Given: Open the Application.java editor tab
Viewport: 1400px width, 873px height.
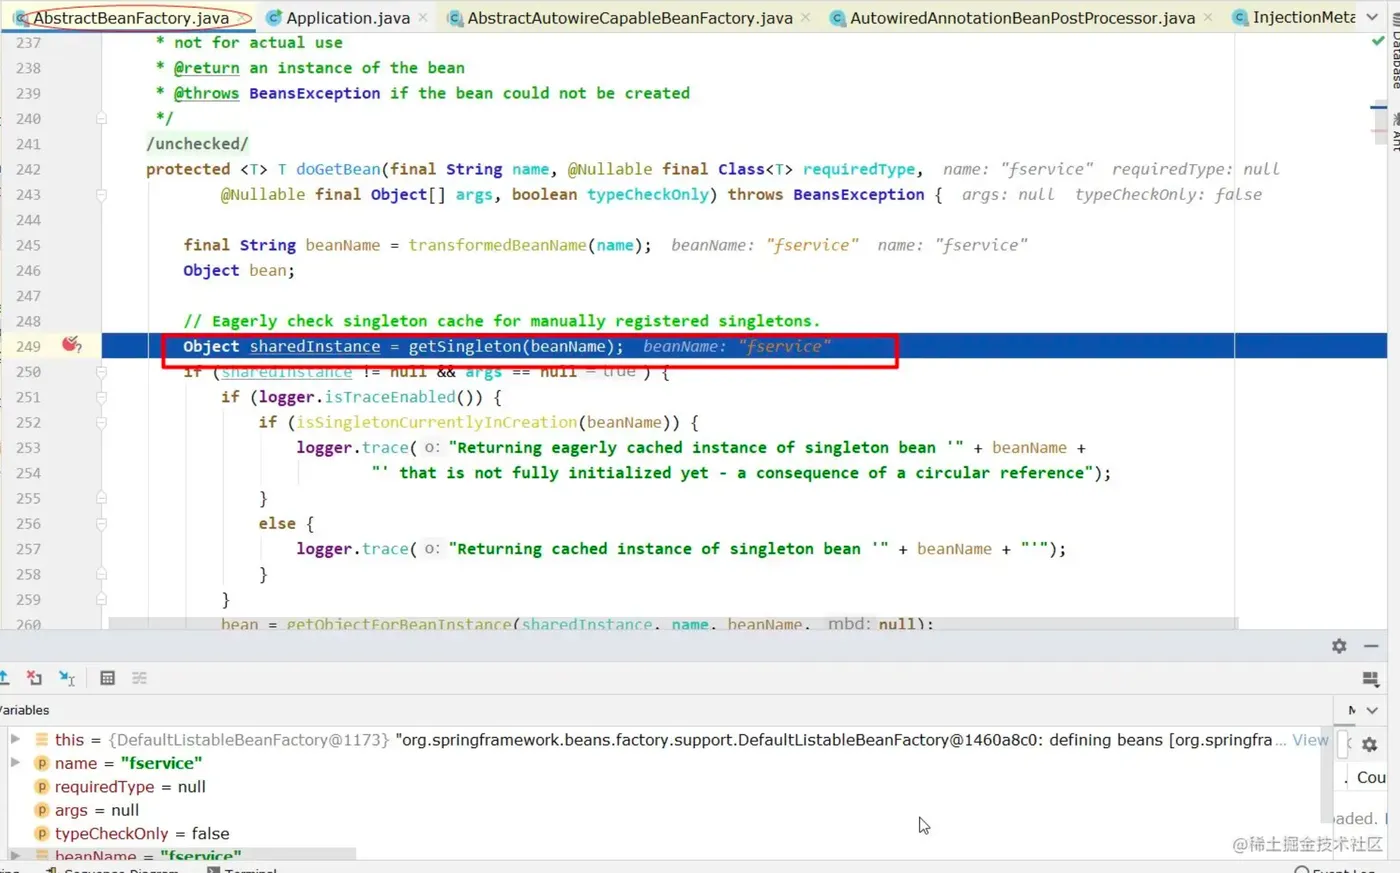Looking at the screenshot, I should [x=348, y=18].
